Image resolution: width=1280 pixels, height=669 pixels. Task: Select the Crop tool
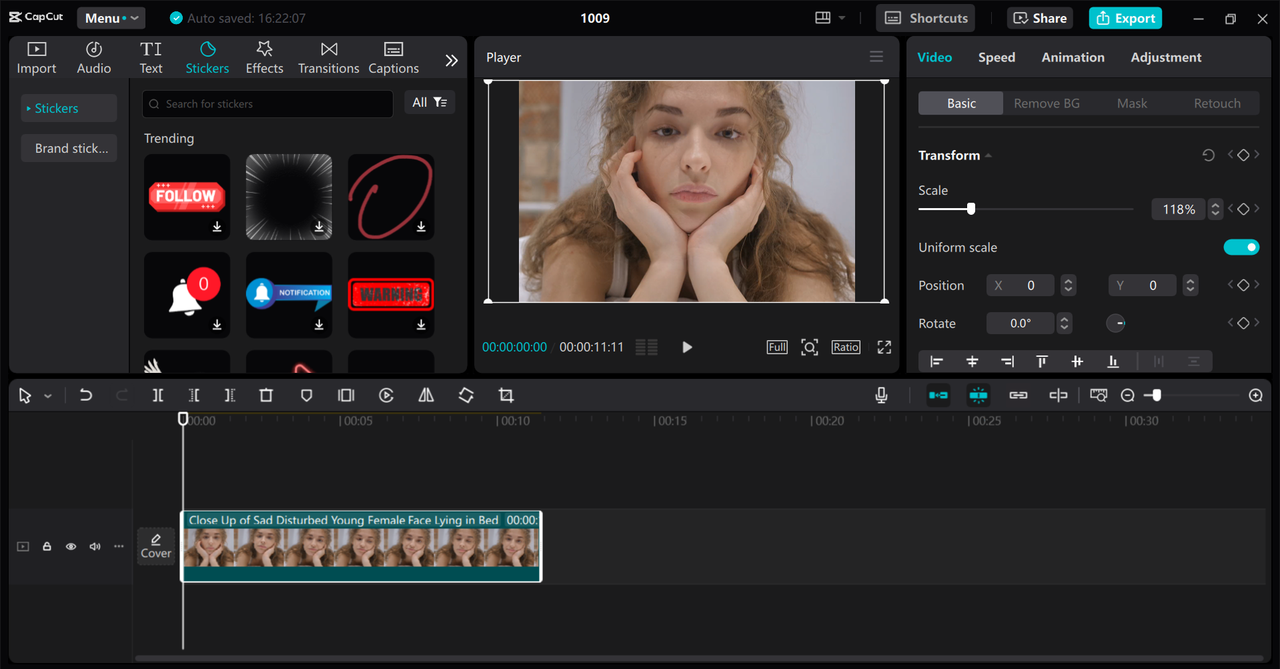506,396
